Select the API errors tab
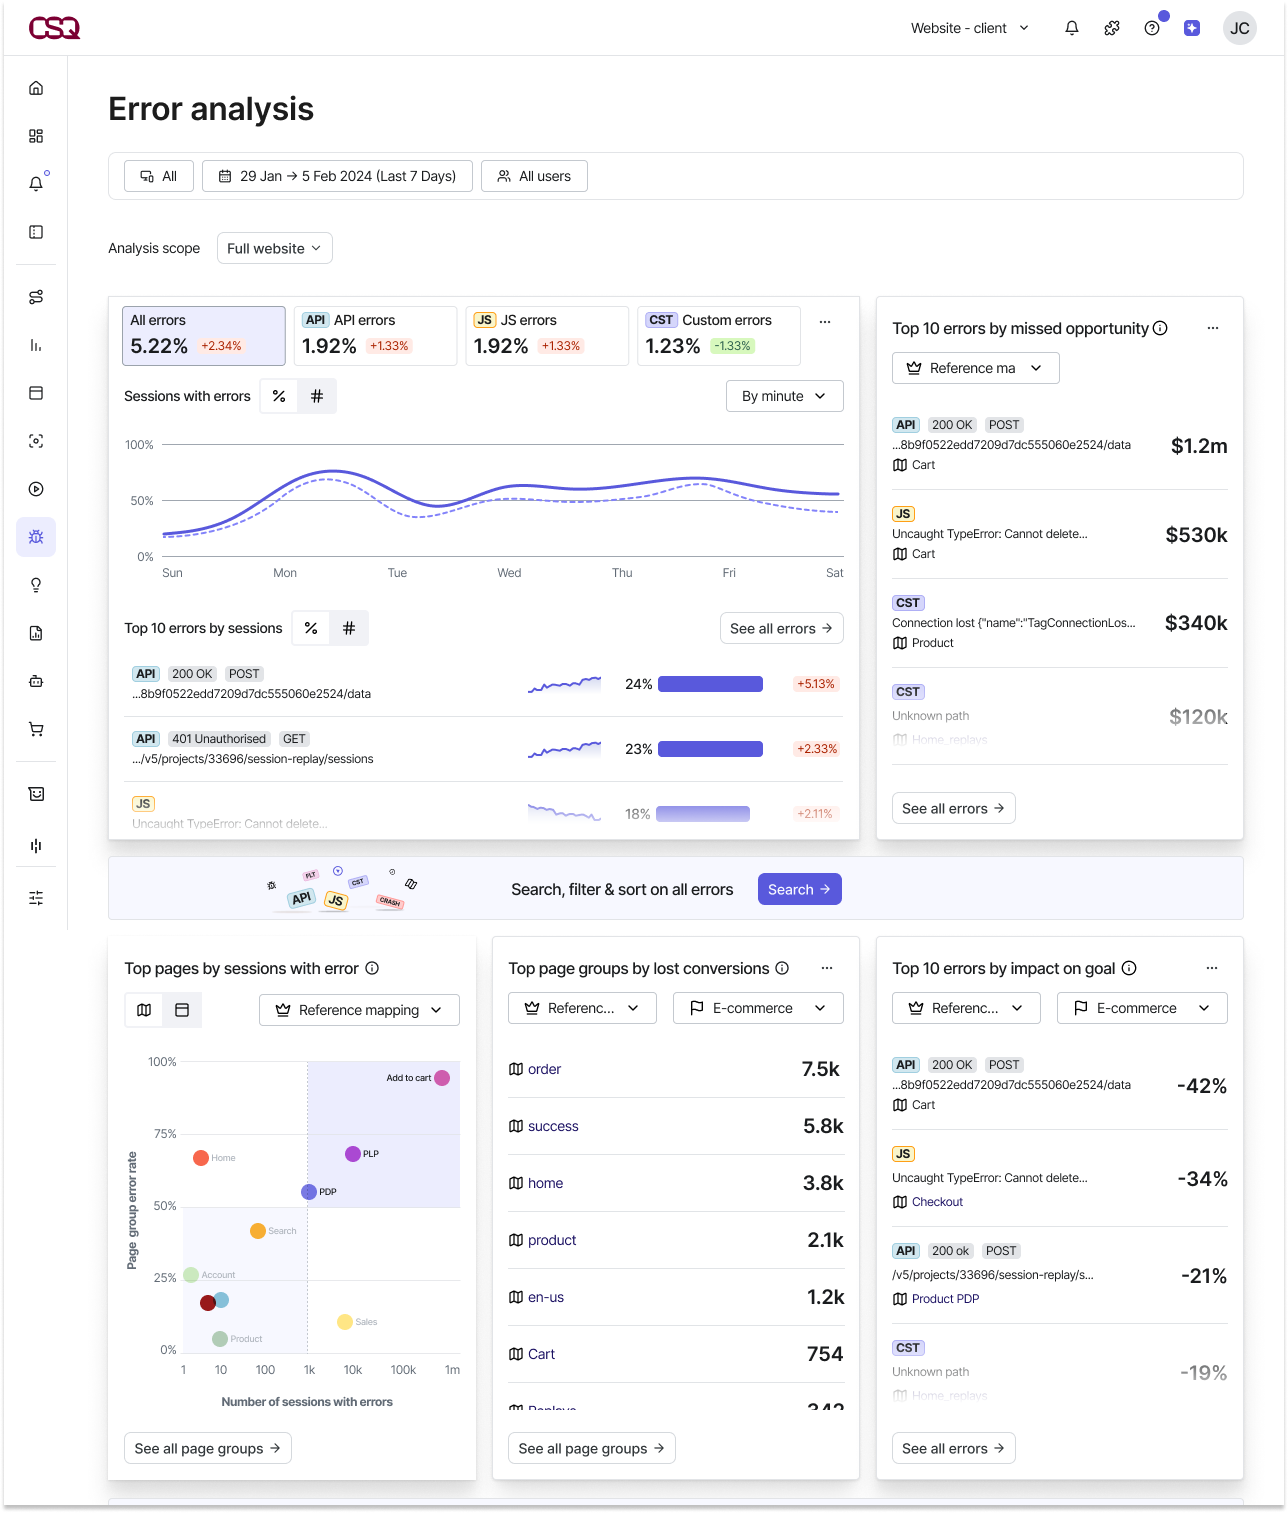 point(375,335)
